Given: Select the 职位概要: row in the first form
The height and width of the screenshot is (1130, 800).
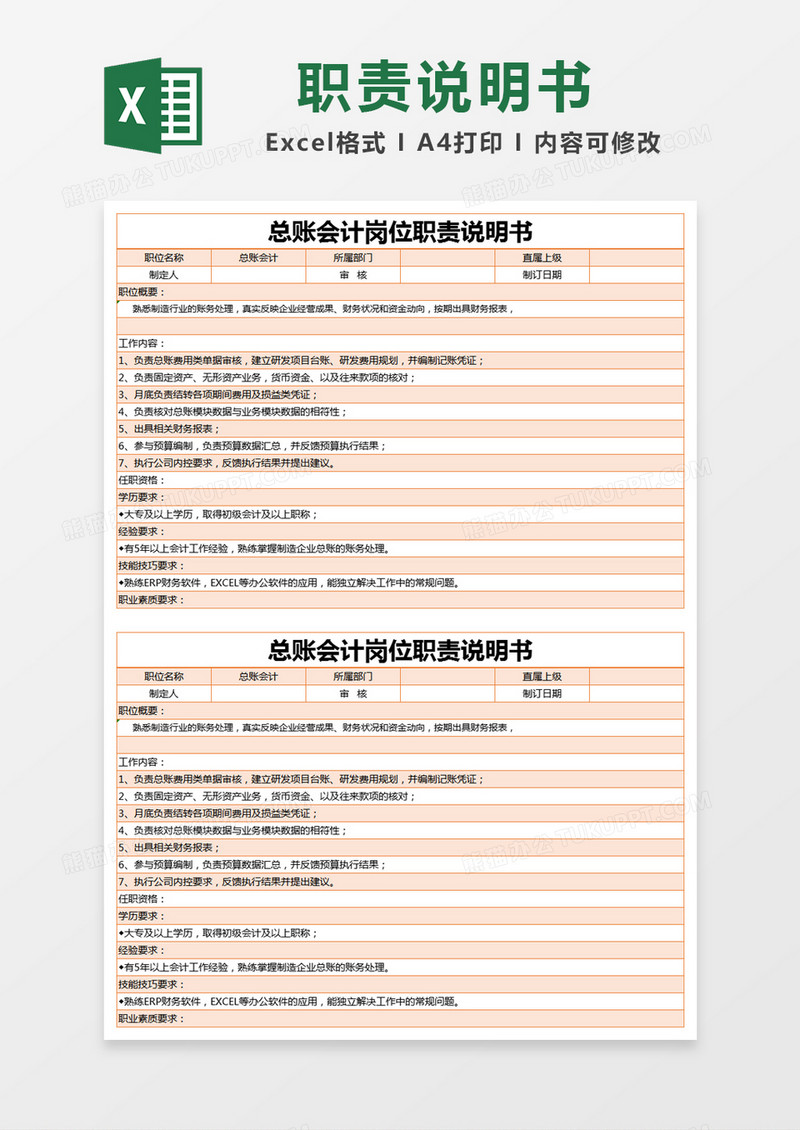Looking at the screenshot, I should 400,292.
